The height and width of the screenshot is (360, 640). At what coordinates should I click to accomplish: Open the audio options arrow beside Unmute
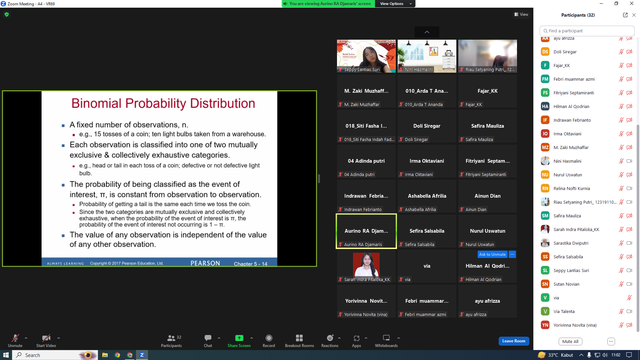26,338
